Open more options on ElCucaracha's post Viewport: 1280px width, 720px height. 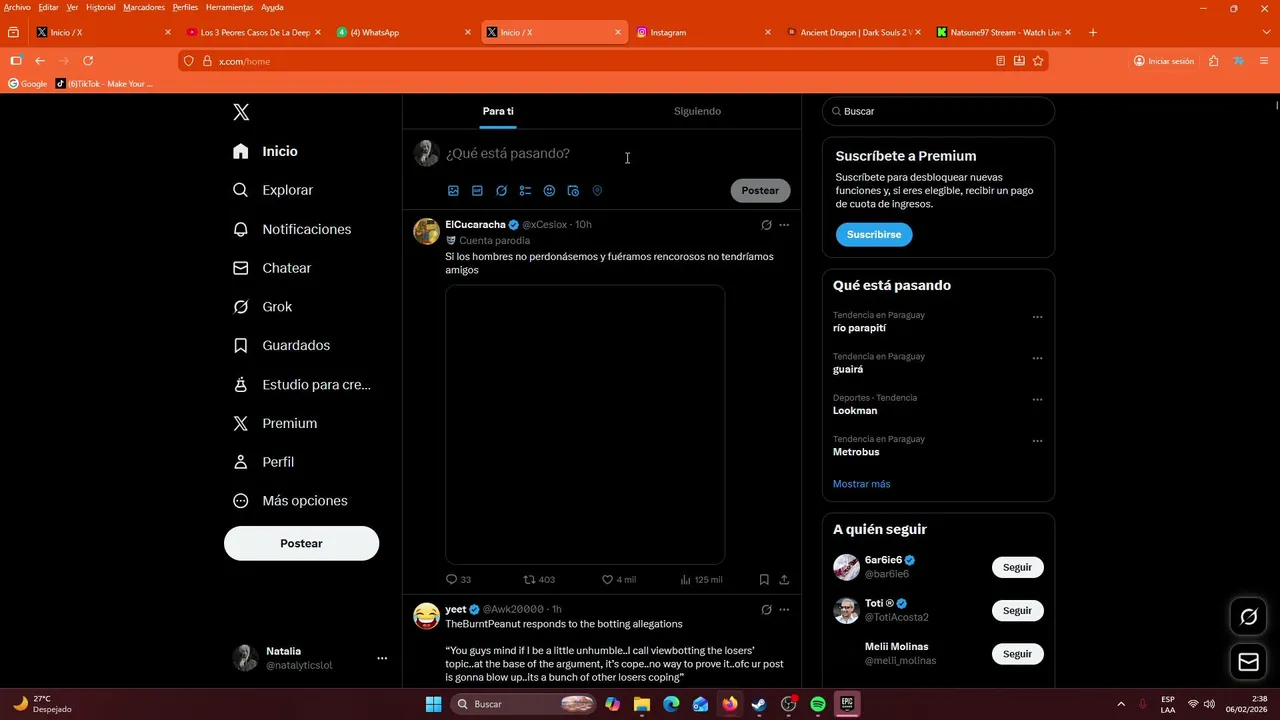click(x=784, y=225)
